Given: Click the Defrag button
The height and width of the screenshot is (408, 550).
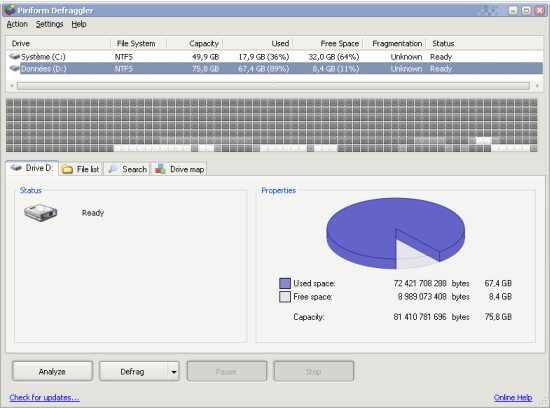Looking at the screenshot, I should click(x=133, y=371).
